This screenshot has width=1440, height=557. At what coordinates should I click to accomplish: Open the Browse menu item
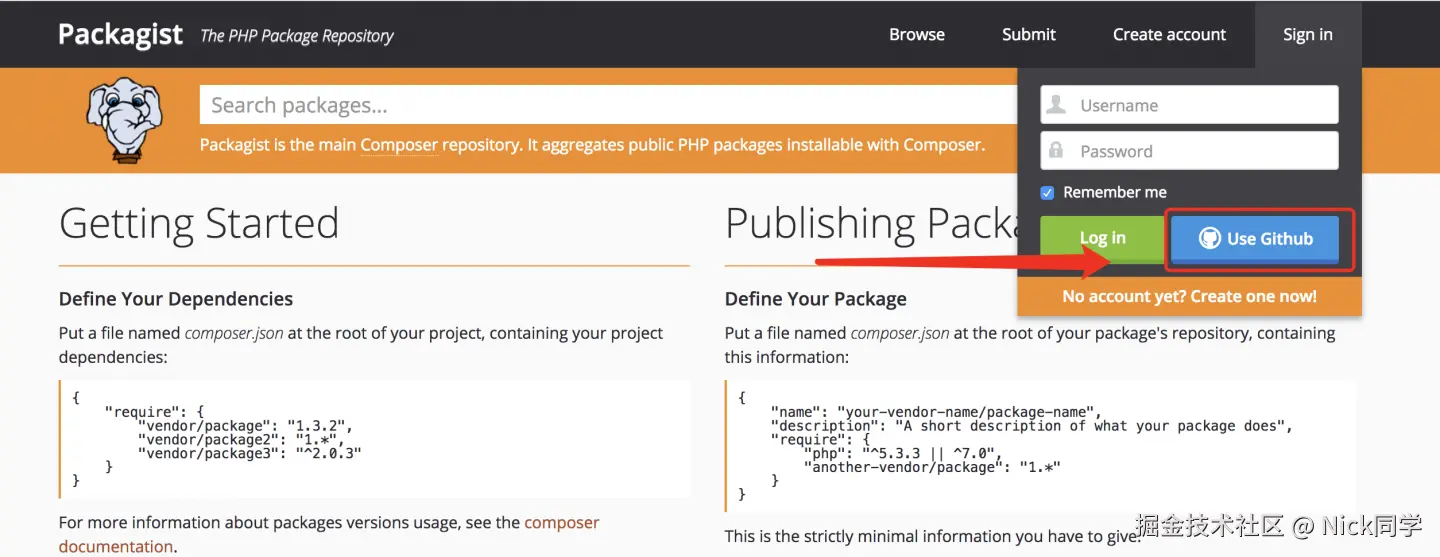(x=916, y=34)
